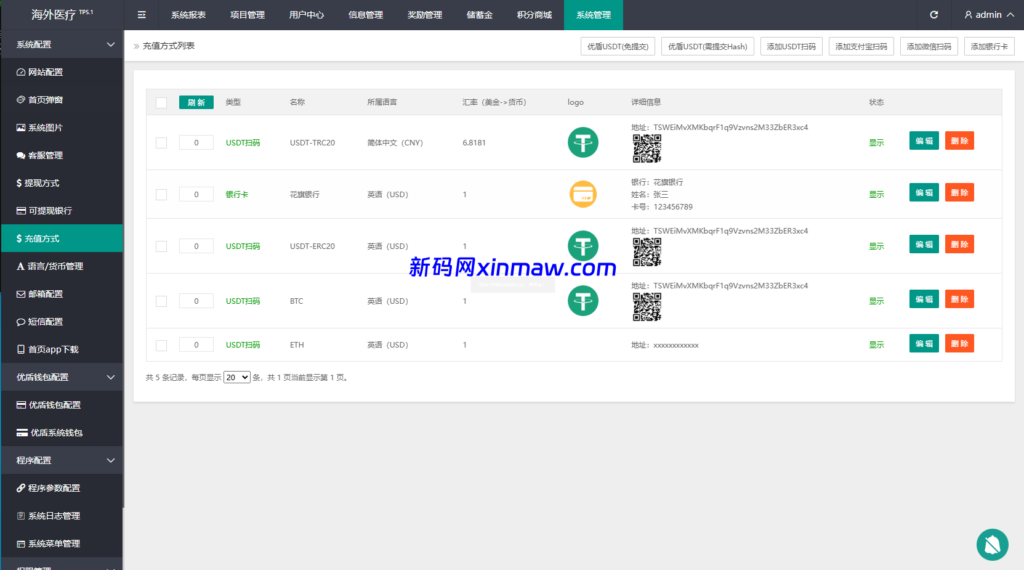The height and width of the screenshot is (570, 1024).
Task: Click the page refresh icon beside admin
Action: tap(934, 14)
